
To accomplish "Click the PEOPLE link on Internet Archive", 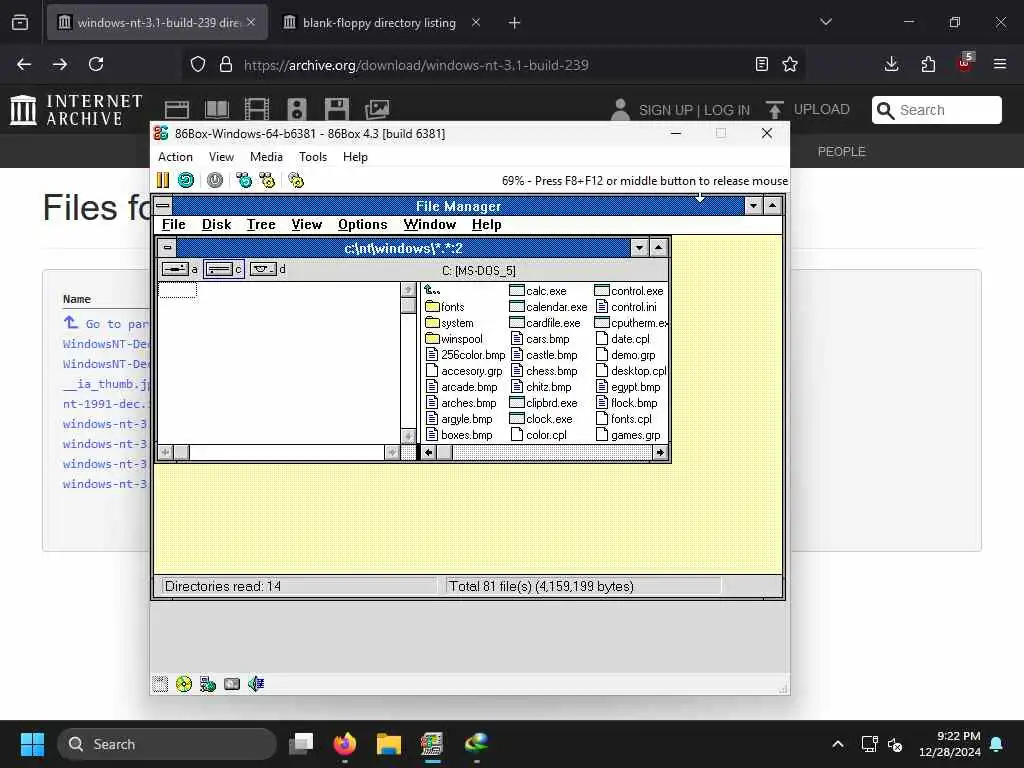I will tap(842, 152).
